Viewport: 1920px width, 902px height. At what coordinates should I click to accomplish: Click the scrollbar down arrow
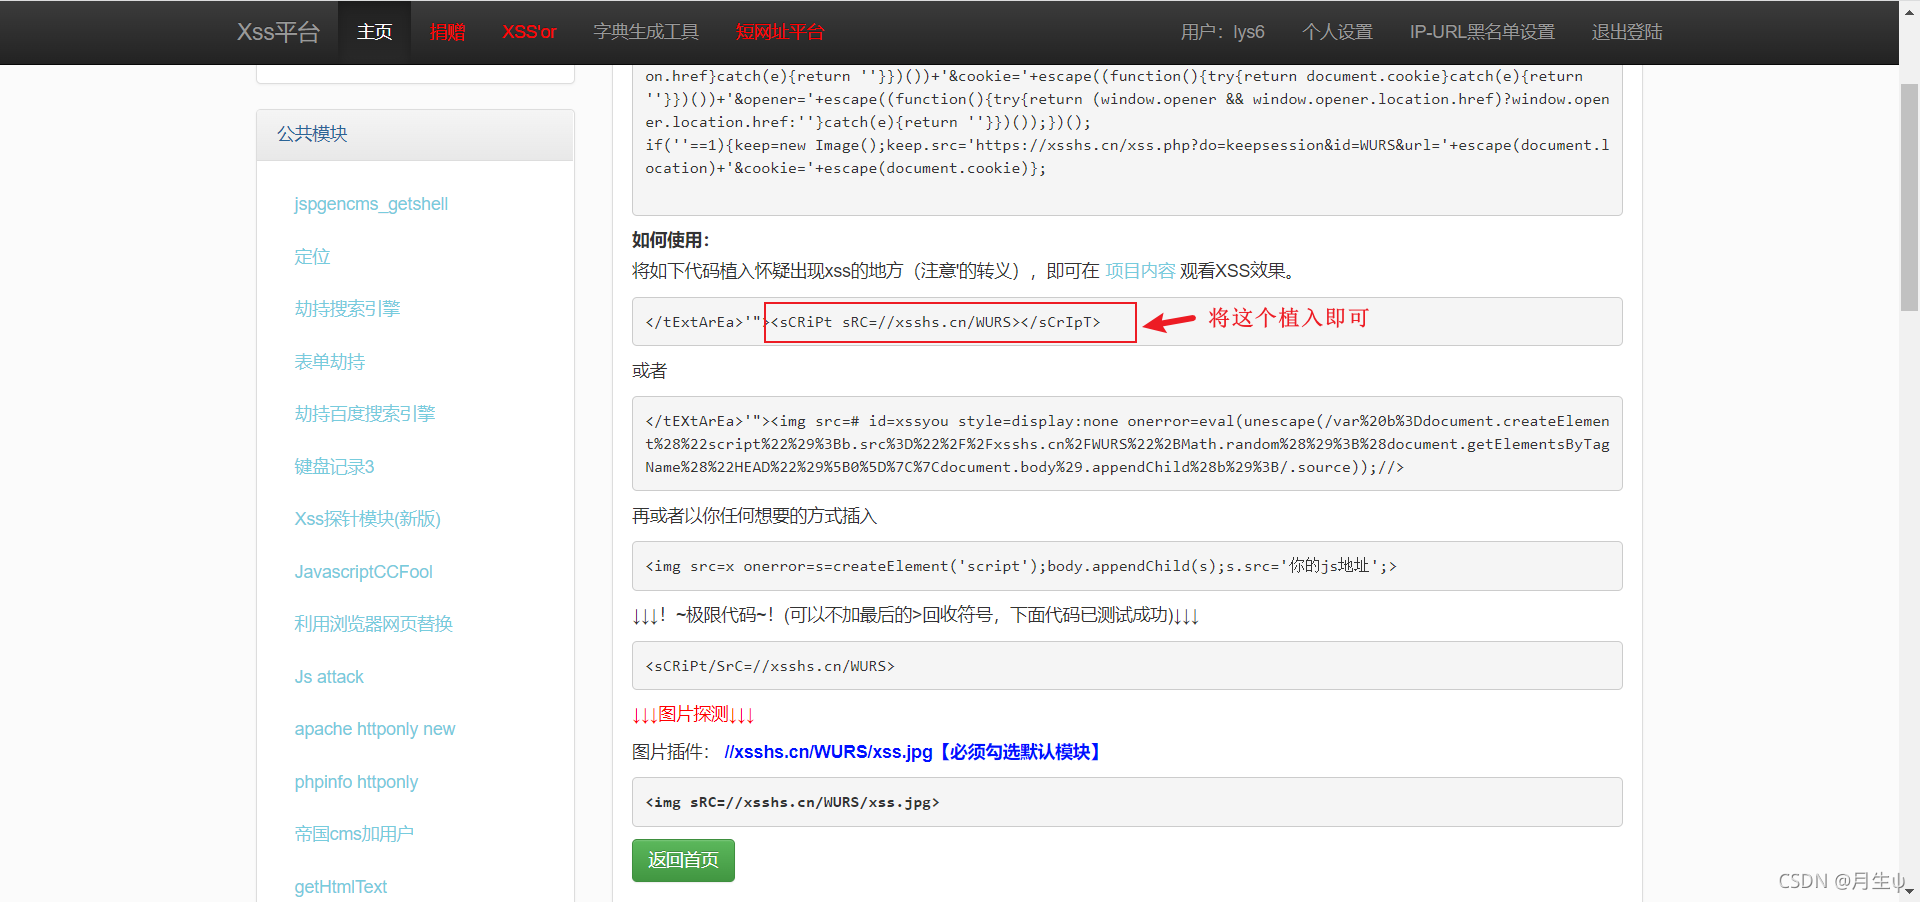1909,891
